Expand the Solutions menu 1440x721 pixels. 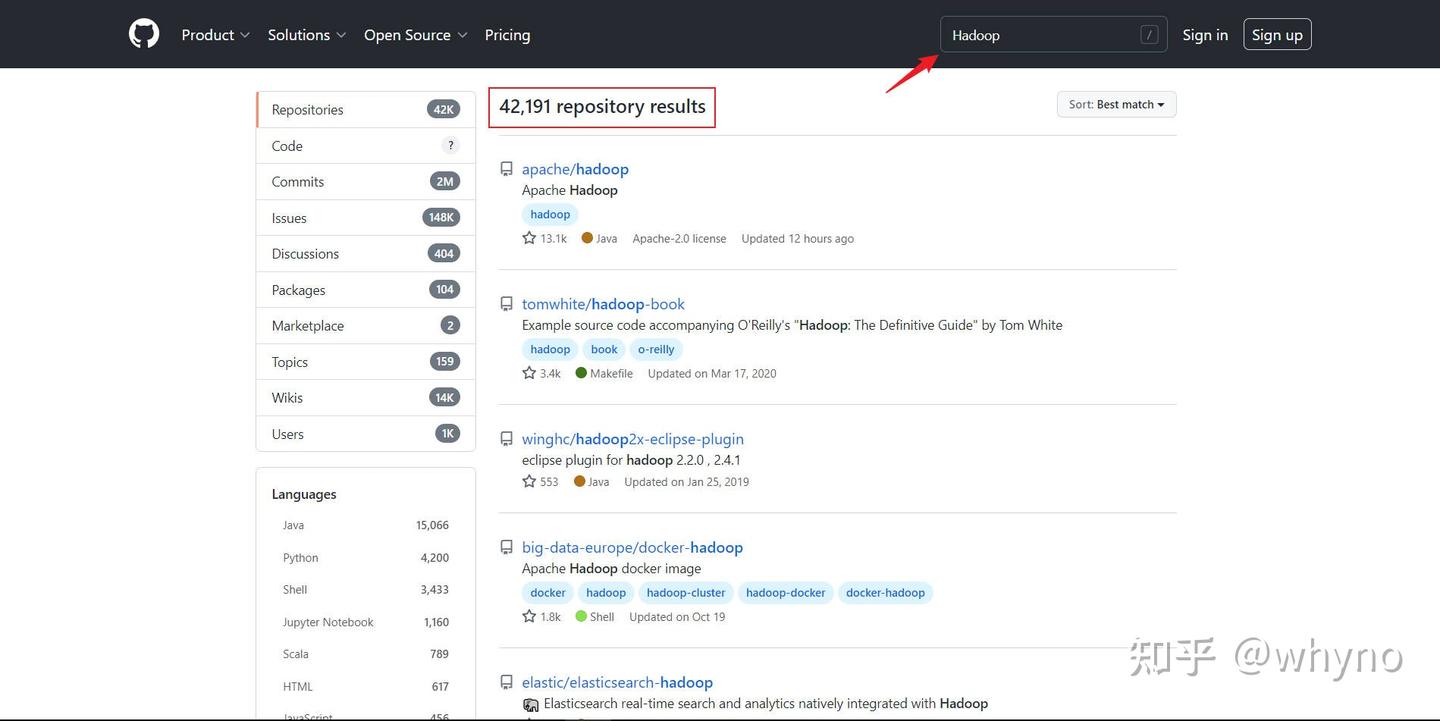tap(307, 35)
